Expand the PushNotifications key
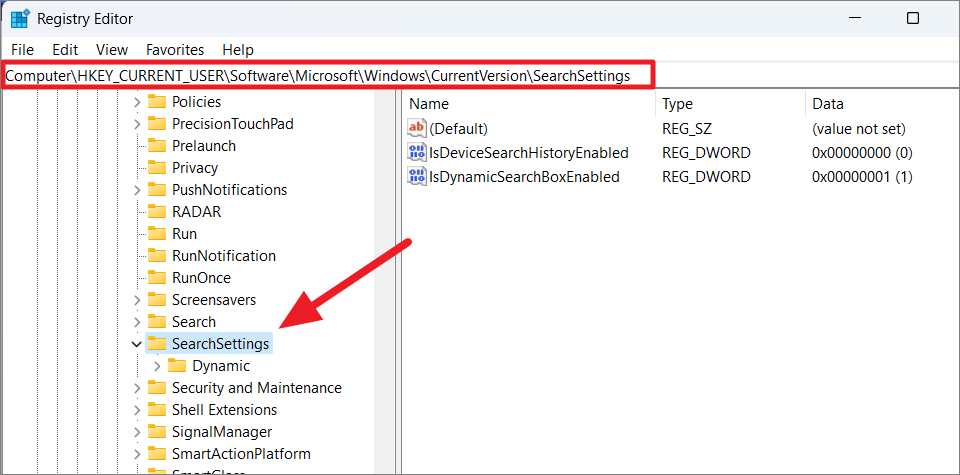Viewport: 960px width, 475px height. pyautogui.click(x=137, y=190)
